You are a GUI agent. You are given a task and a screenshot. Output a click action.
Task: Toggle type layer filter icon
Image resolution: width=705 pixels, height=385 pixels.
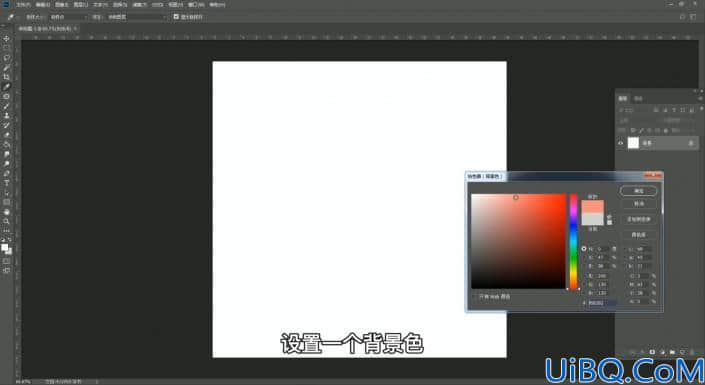click(674, 110)
